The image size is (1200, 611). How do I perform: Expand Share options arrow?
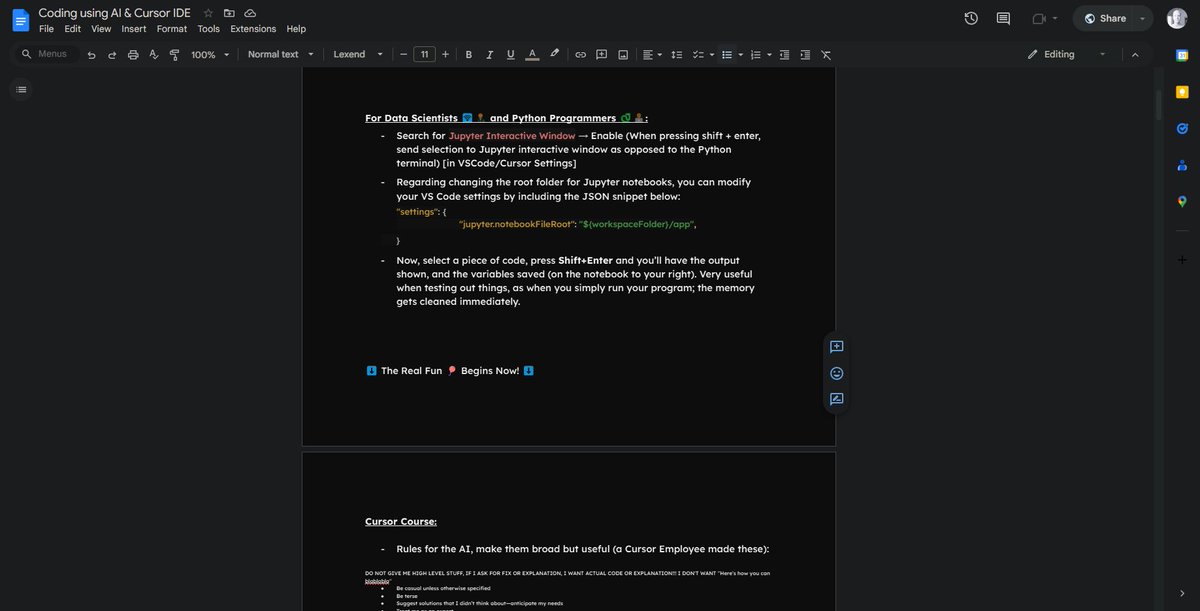coord(1142,18)
